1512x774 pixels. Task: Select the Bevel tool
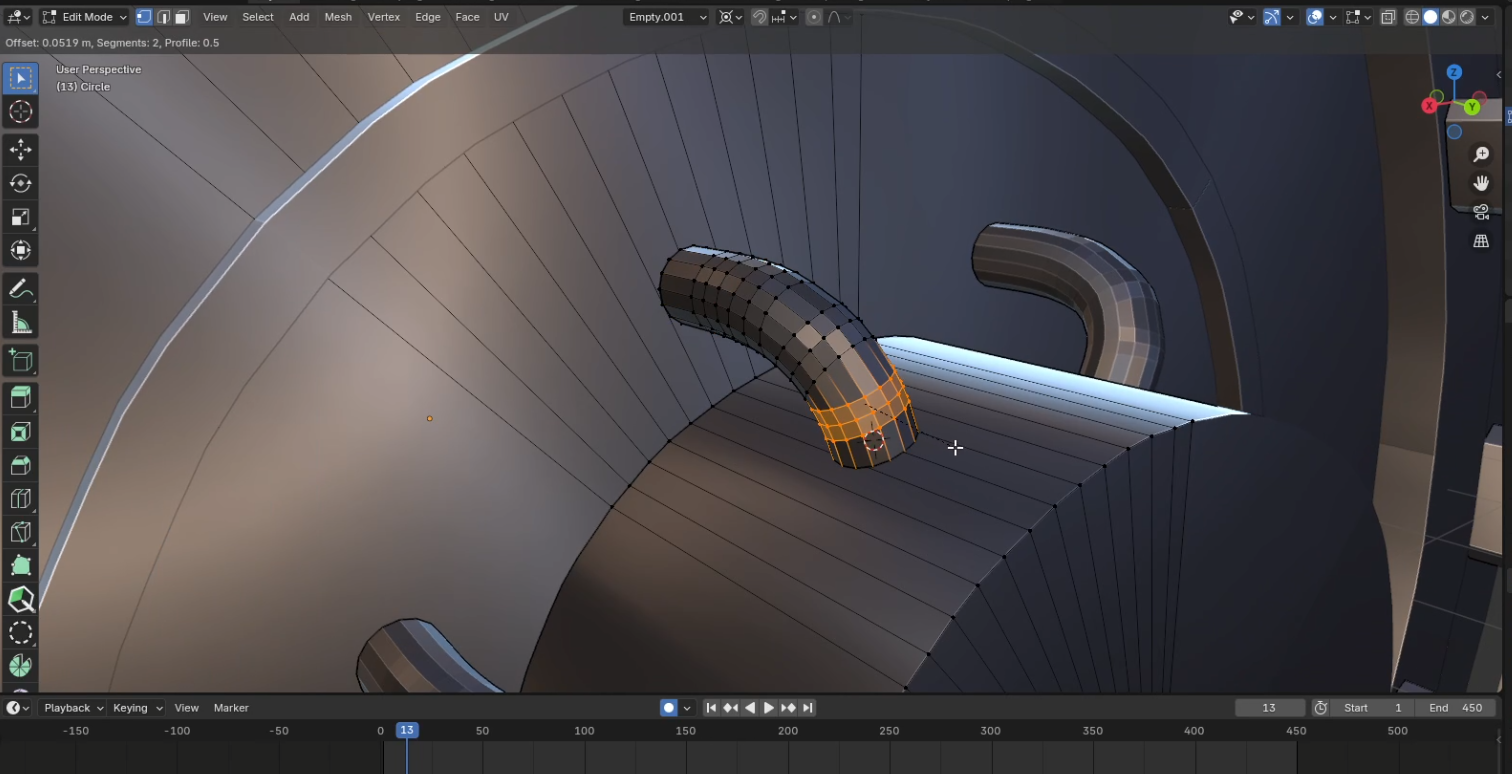pos(20,465)
